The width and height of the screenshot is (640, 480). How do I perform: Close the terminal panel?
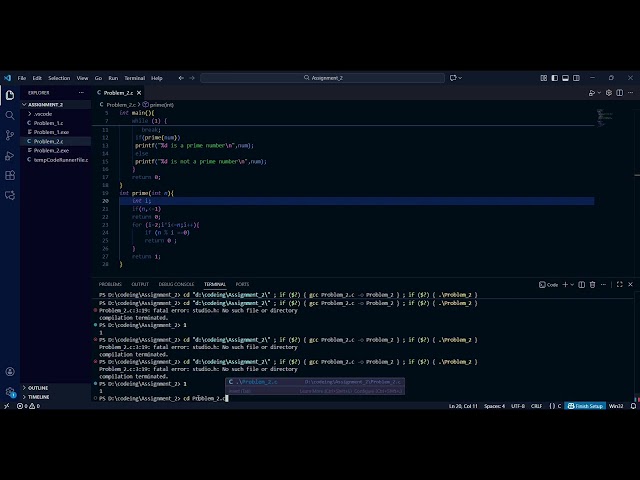coord(630,284)
